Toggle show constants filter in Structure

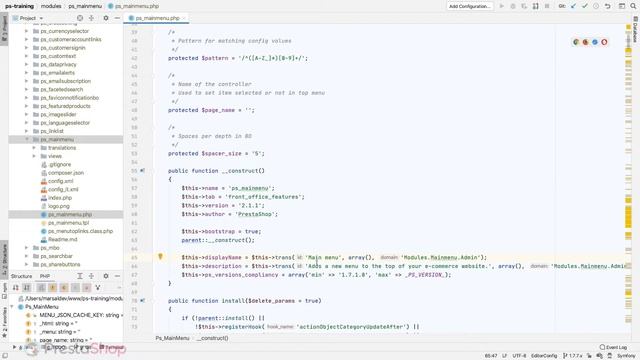click(x=64, y=288)
